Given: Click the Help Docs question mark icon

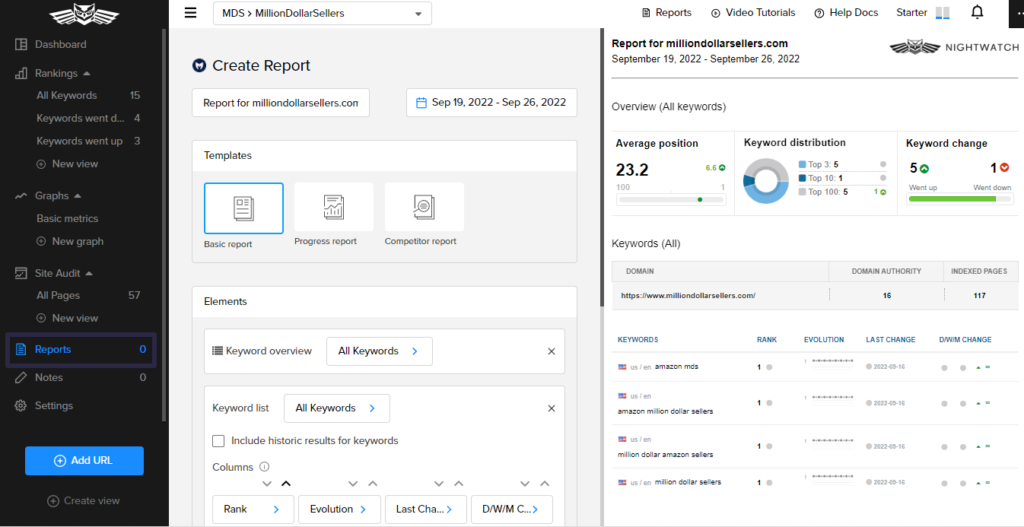Looking at the screenshot, I should (819, 12).
